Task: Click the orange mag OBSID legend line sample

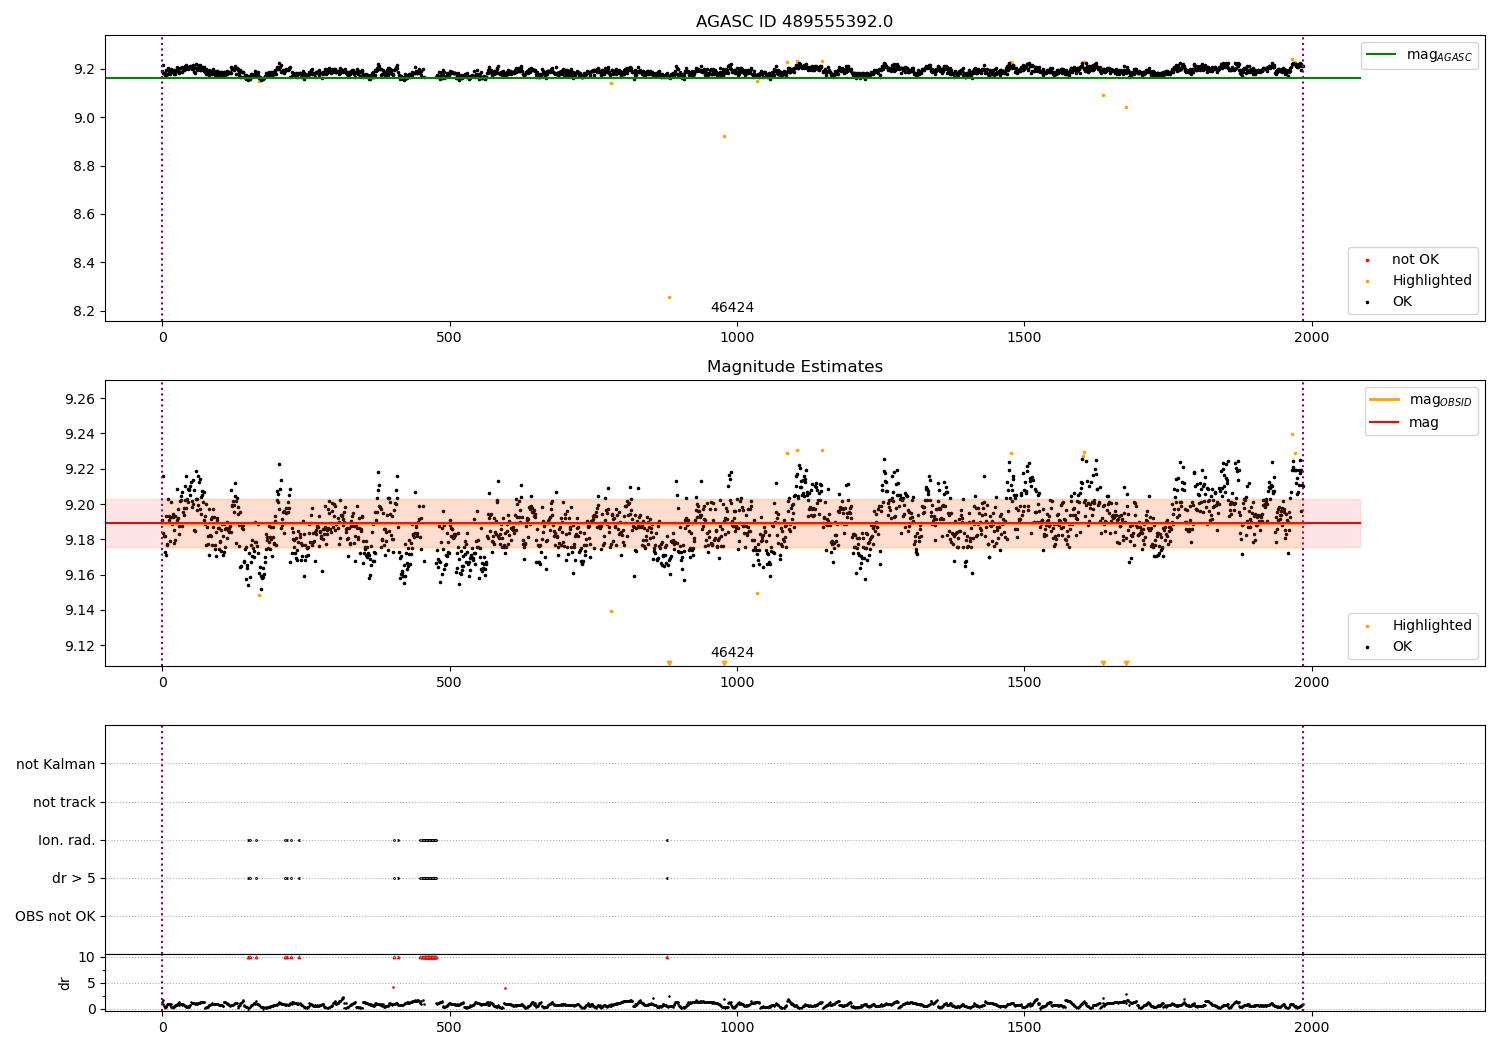Action: (x=1384, y=400)
